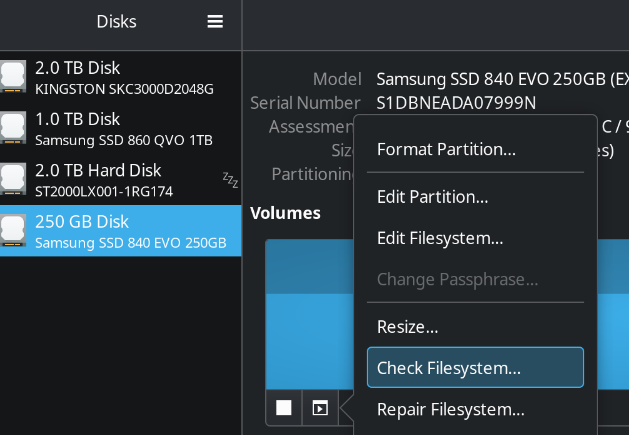Viewport: 629px width, 435px height.
Task: Click the Serial Number field label
Action: pos(305,103)
